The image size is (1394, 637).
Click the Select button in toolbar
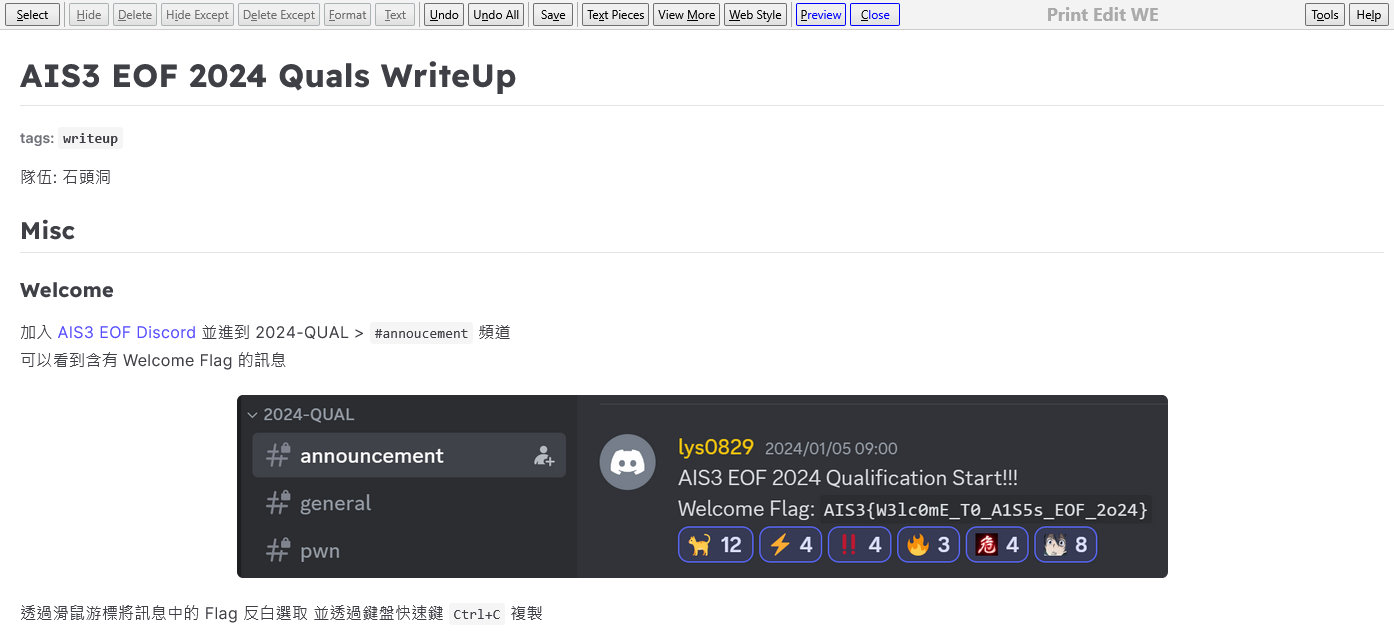point(32,15)
